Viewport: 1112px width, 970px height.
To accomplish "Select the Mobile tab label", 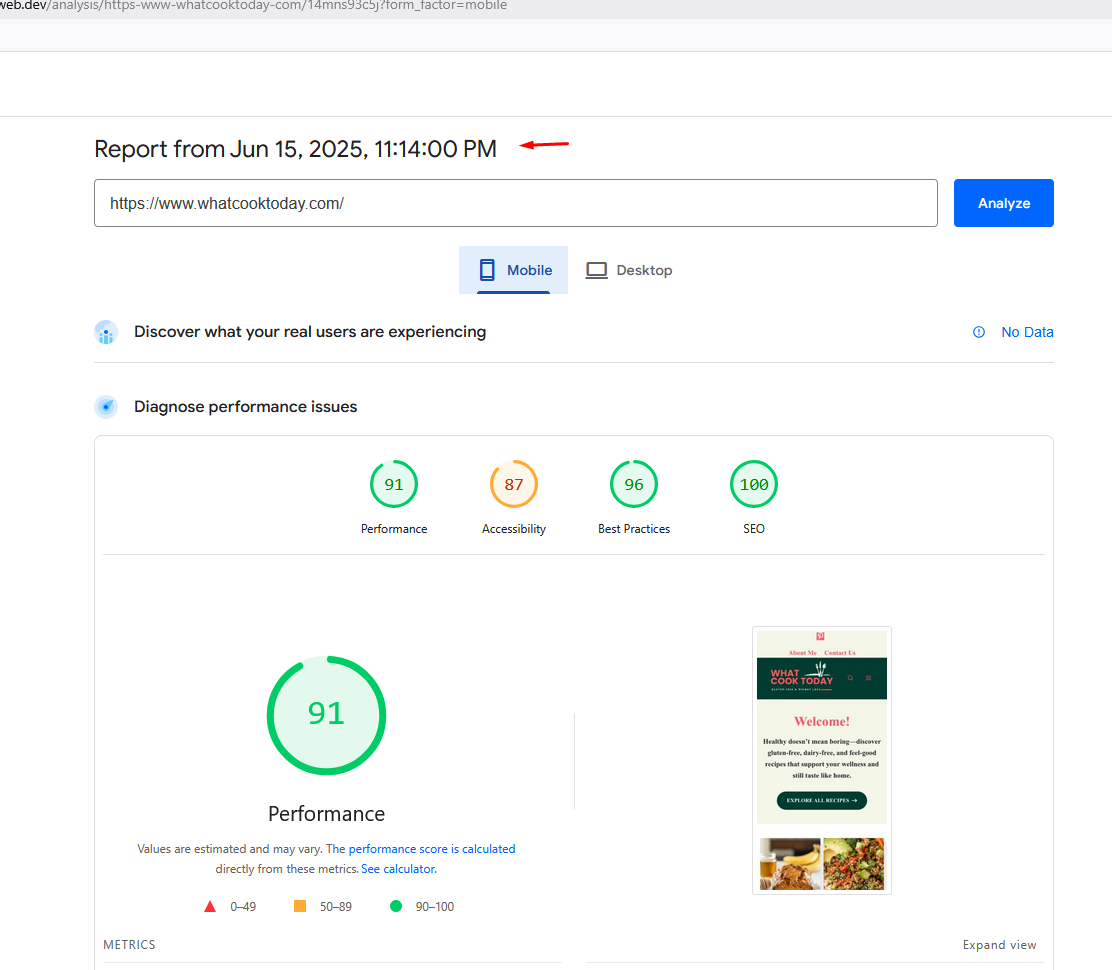I will click(529, 270).
